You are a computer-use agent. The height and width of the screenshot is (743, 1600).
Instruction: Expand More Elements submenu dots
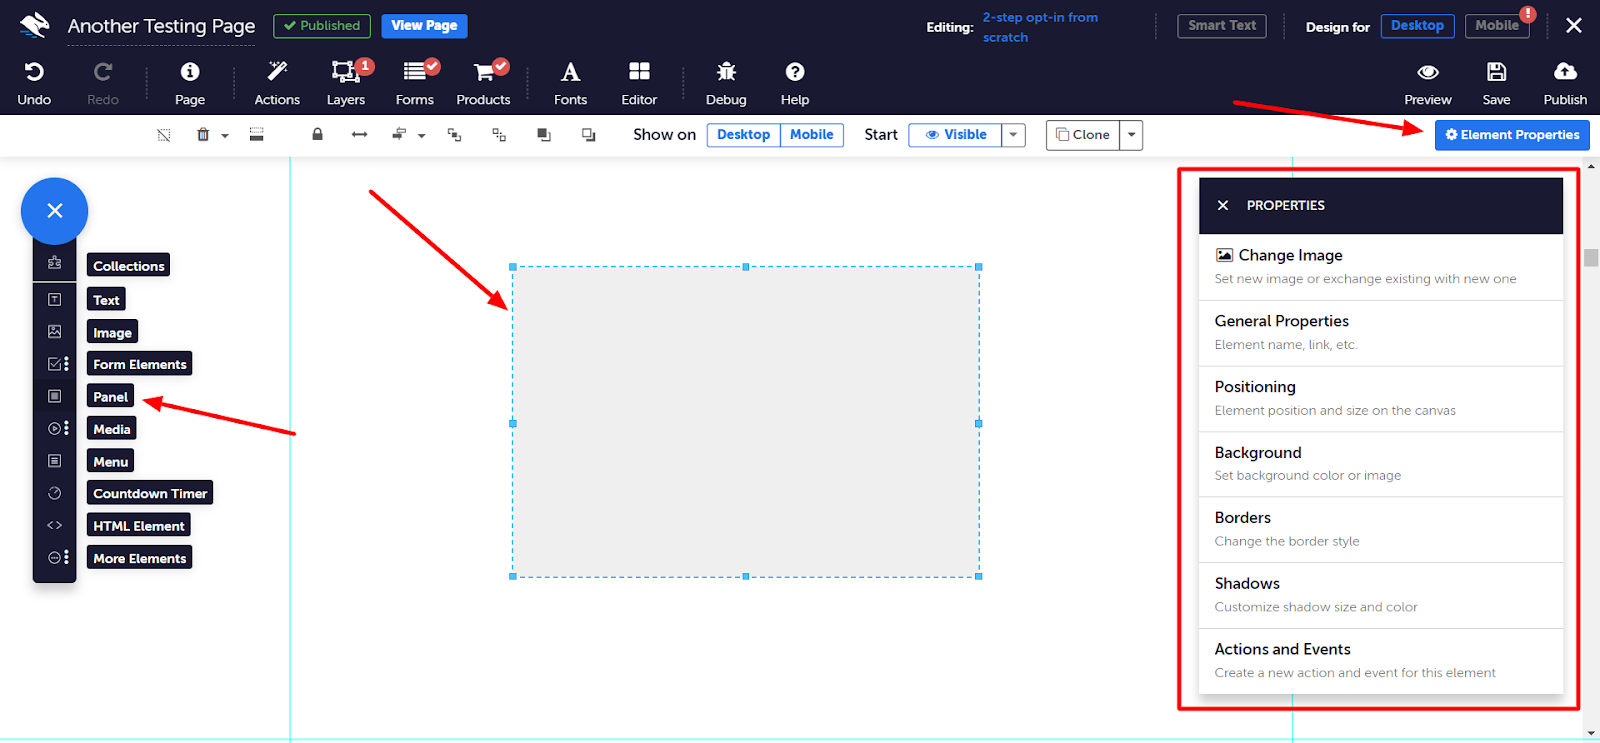[x=67, y=557]
